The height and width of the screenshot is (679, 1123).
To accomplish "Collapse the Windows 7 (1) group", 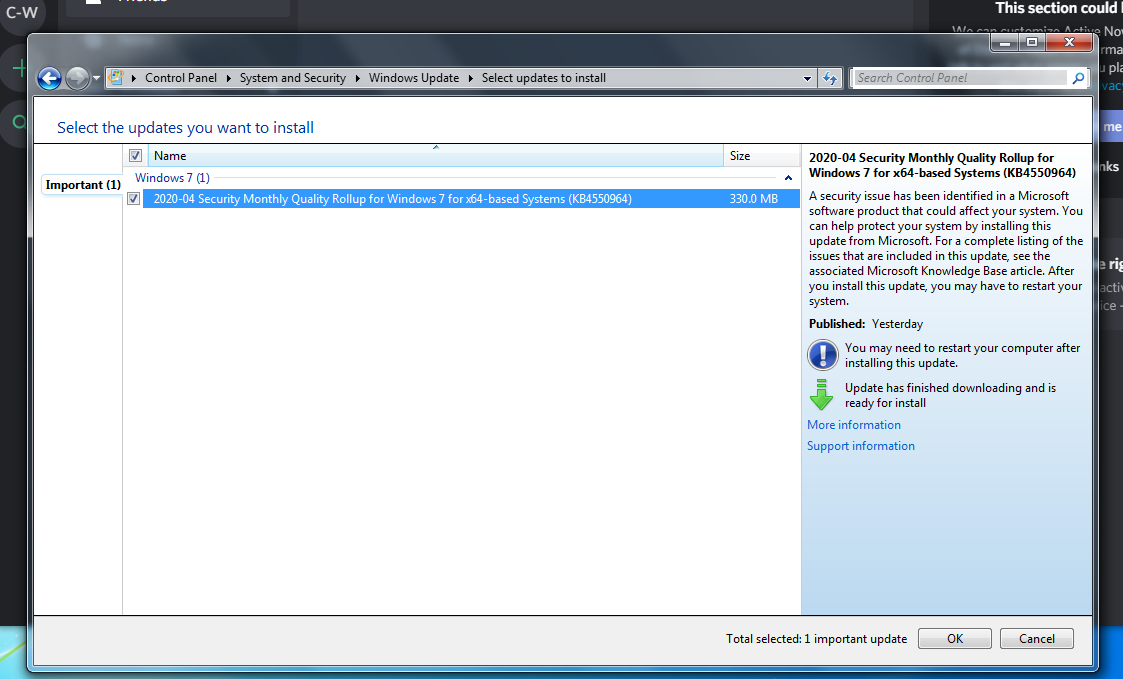I will 788,178.
